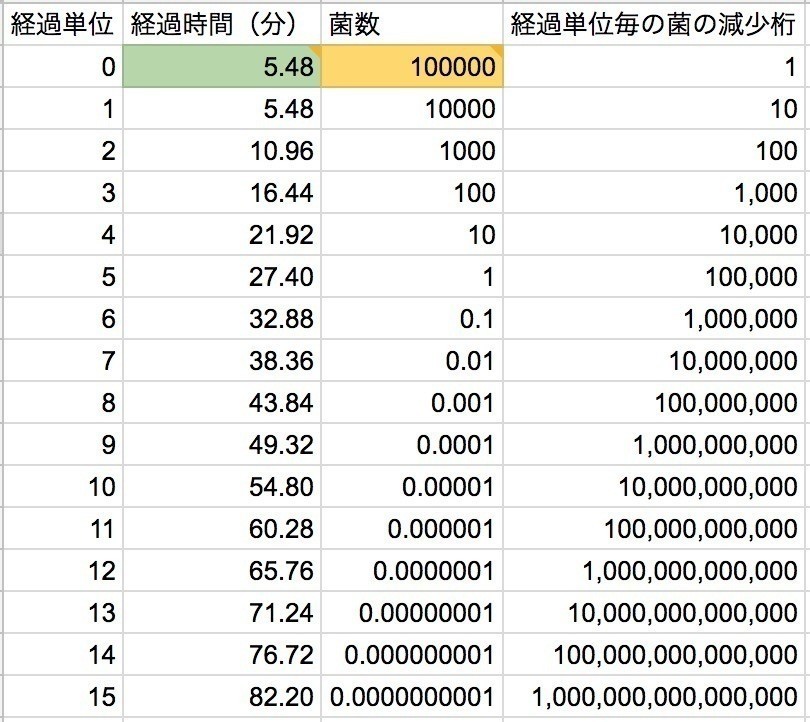This screenshot has width=810, height=722.
Task: Select the elapsed time cell 43.84
Action: [222, 403]
